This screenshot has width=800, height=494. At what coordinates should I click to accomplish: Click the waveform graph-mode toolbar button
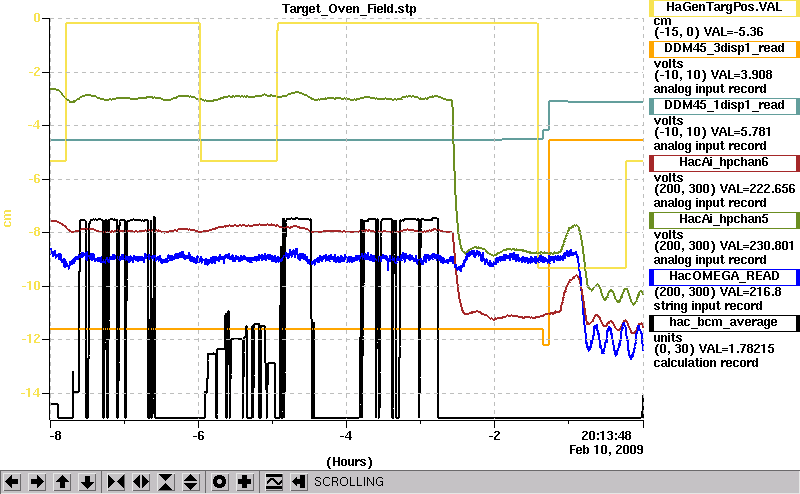[x=274, y=482]
